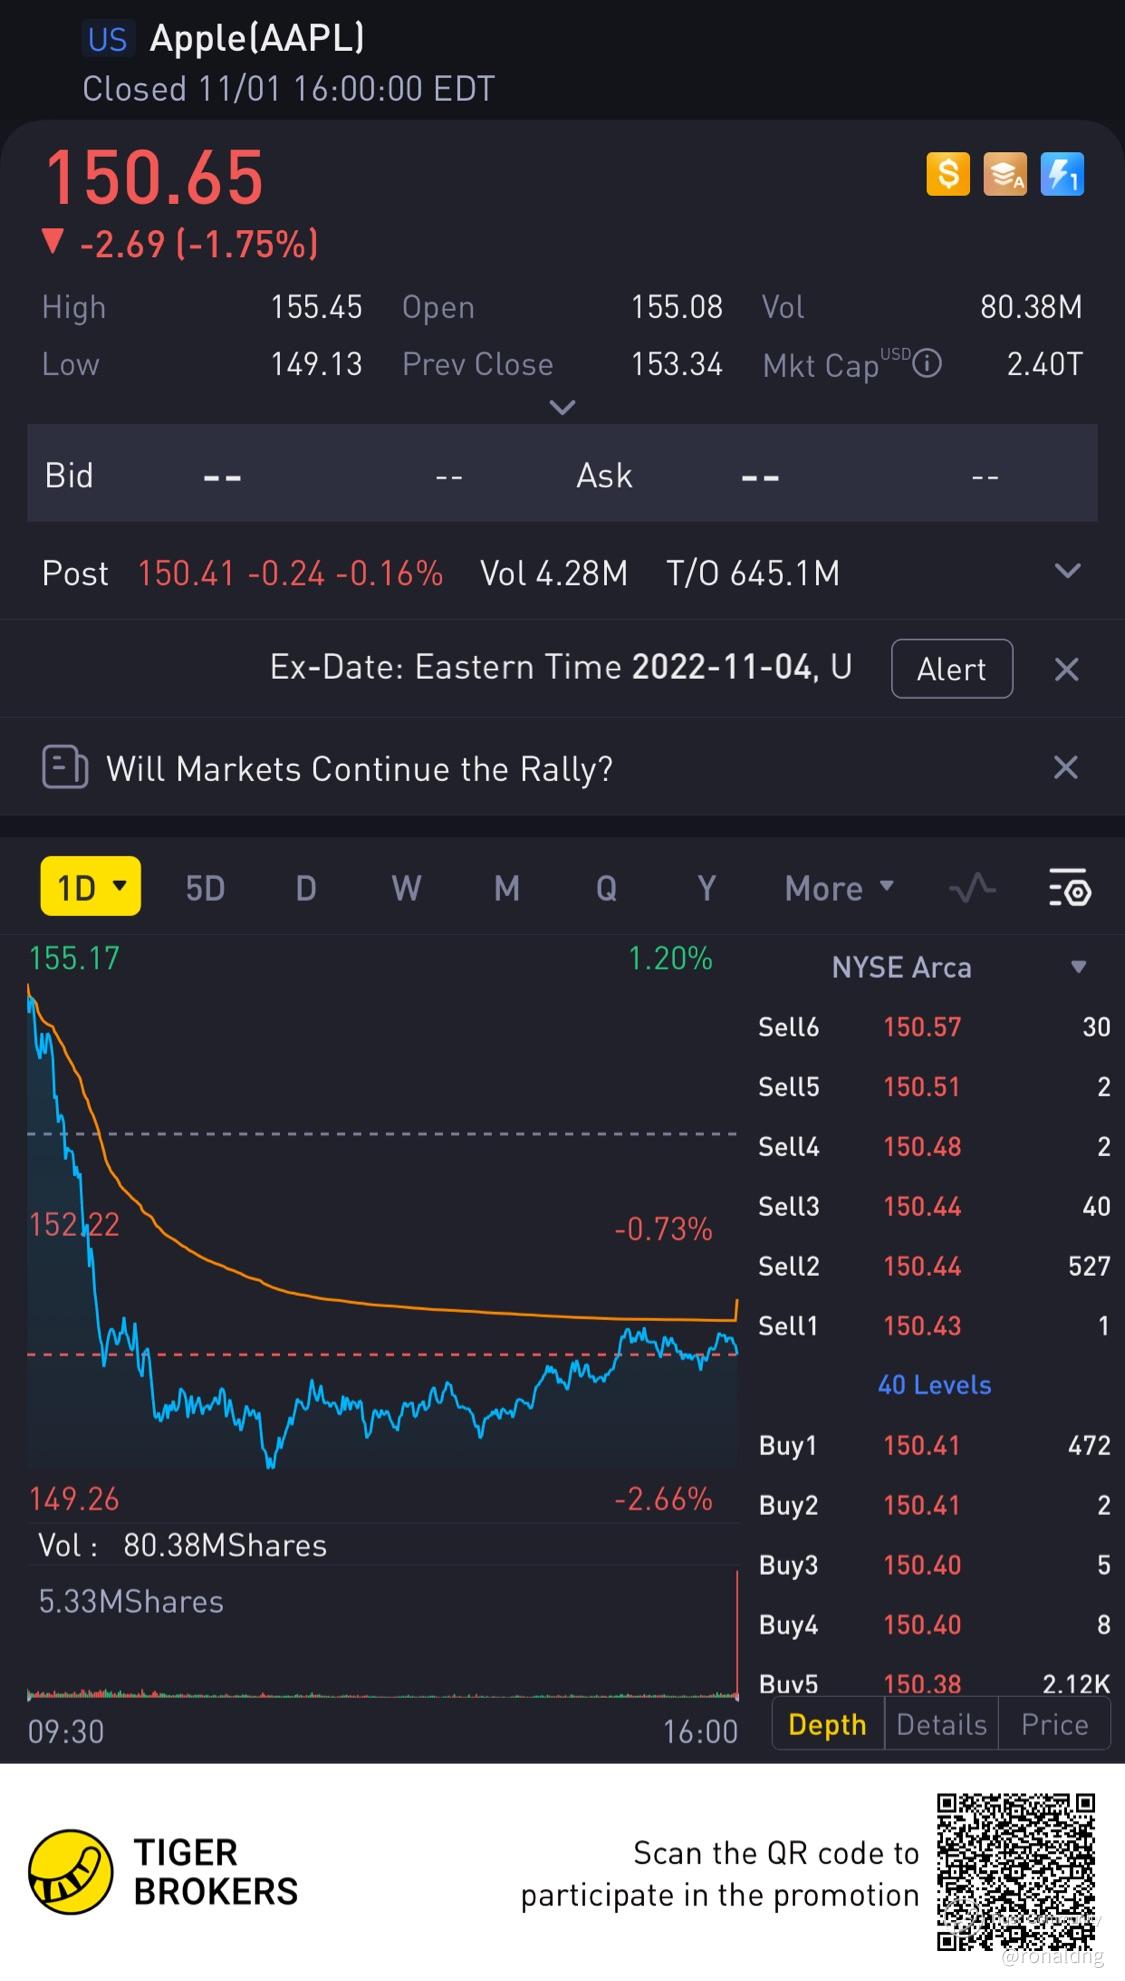Select Buy1 order row with 472

[934, 1445]
